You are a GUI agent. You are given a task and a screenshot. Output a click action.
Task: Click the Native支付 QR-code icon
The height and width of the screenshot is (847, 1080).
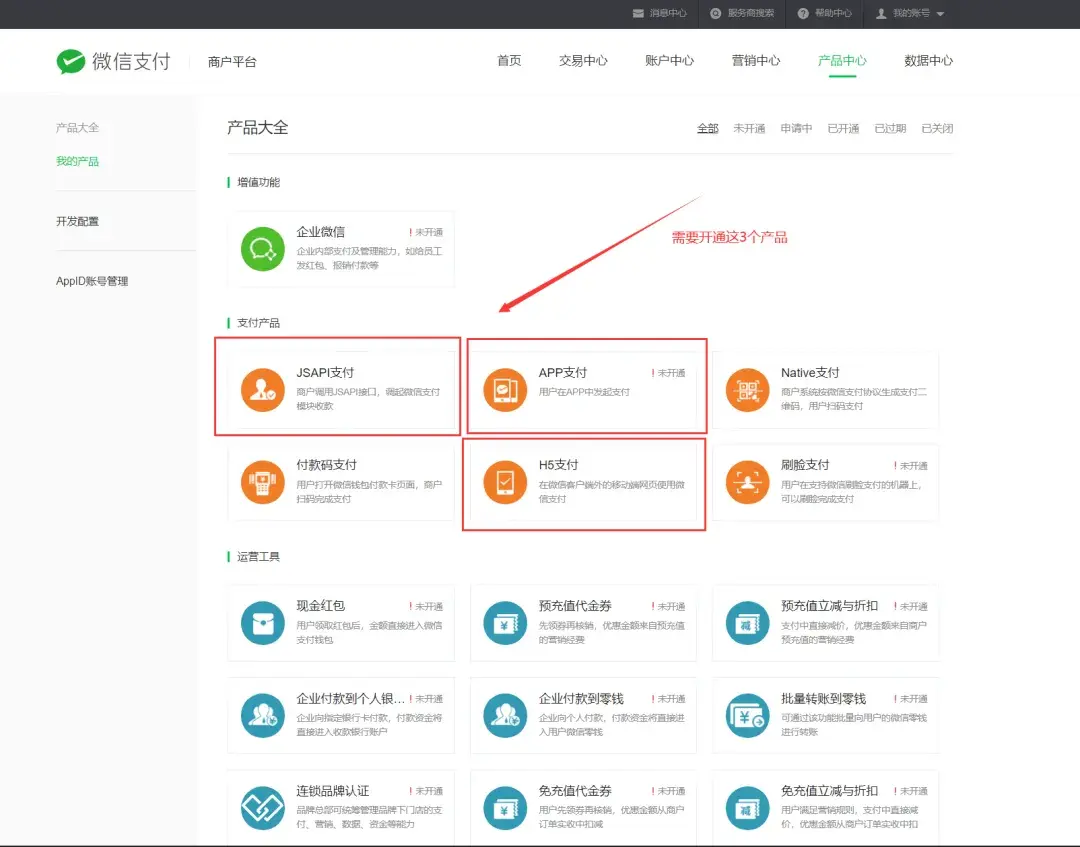(747, 391)
